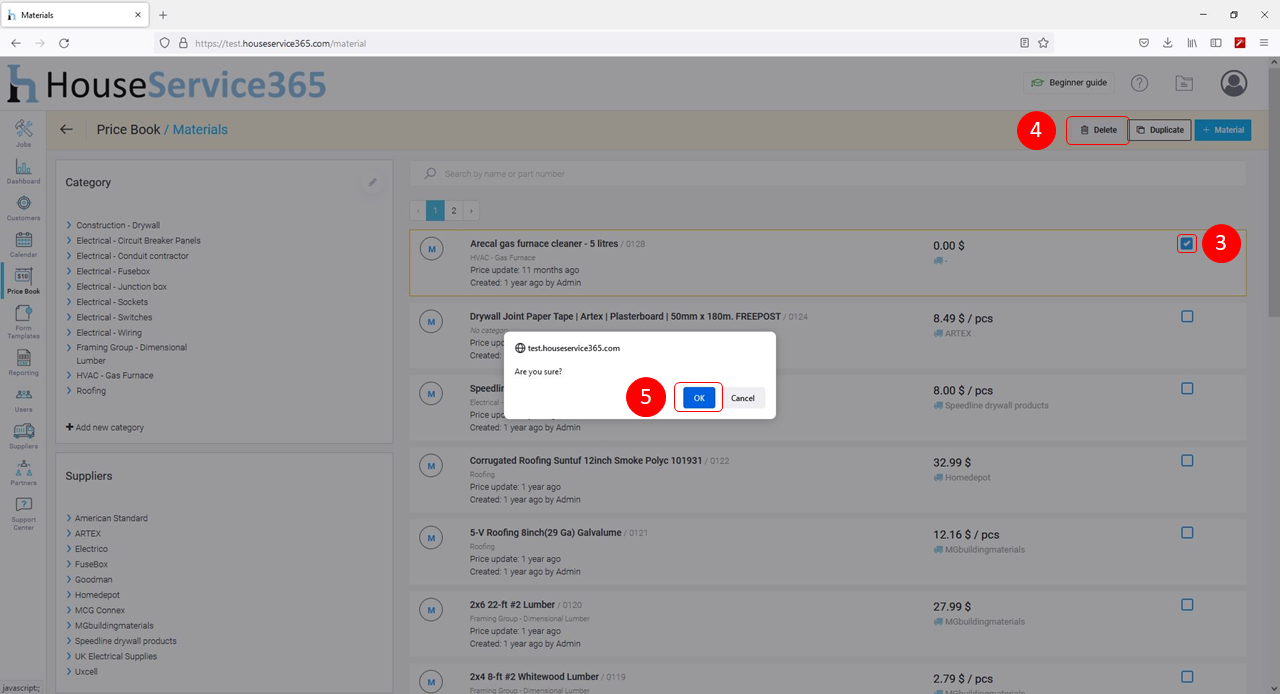Screen dimensions: 1280x694
Task: Open Jobs in the left sidebar
Action: pos(24,133)
